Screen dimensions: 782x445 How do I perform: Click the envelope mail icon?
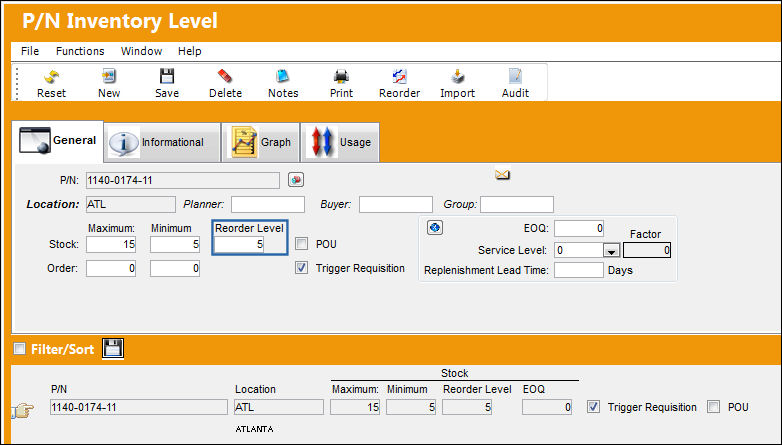point(502,175)
